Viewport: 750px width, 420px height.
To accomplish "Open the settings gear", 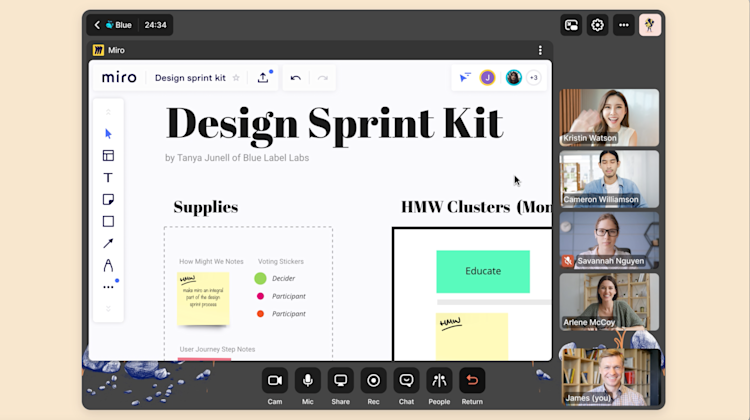I will [597, 25].
